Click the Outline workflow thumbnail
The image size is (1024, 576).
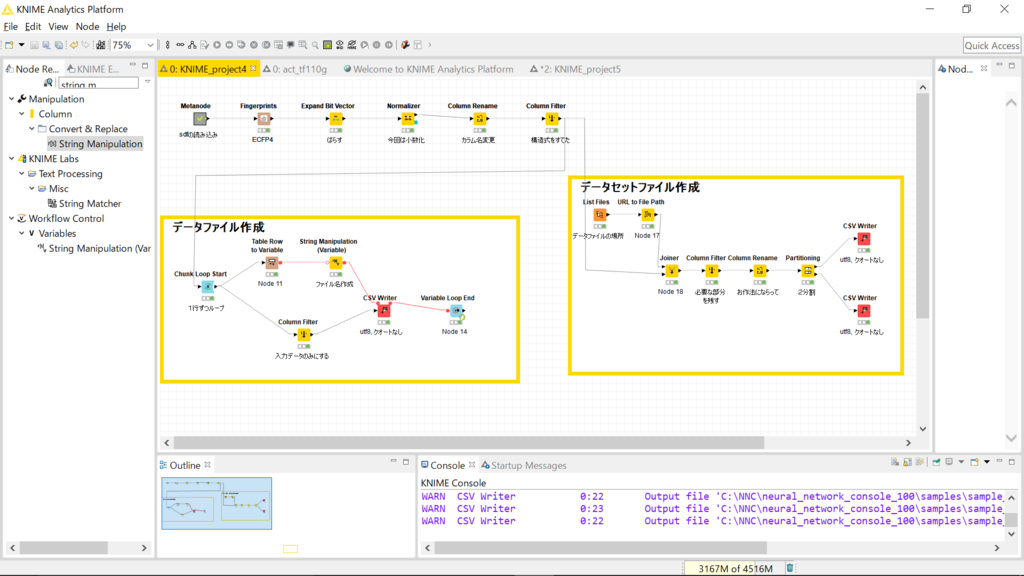(217, 503)
